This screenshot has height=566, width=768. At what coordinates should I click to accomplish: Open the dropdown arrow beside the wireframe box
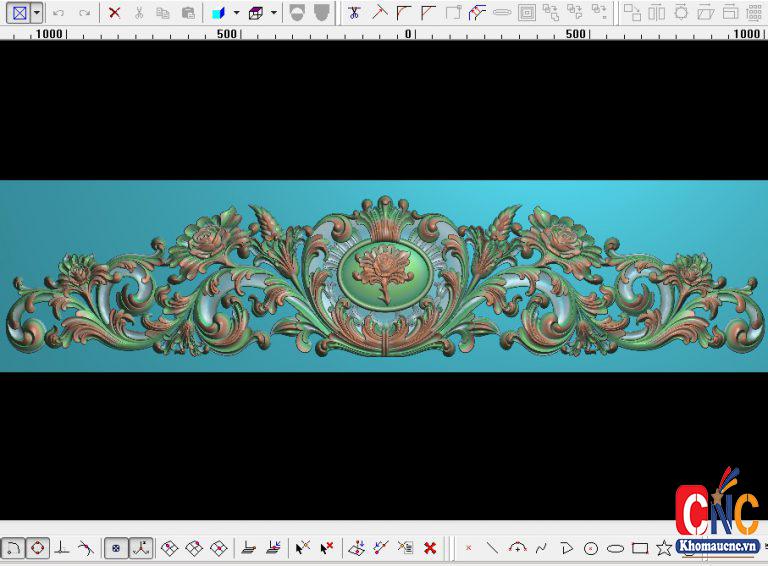tap(274, 13)
